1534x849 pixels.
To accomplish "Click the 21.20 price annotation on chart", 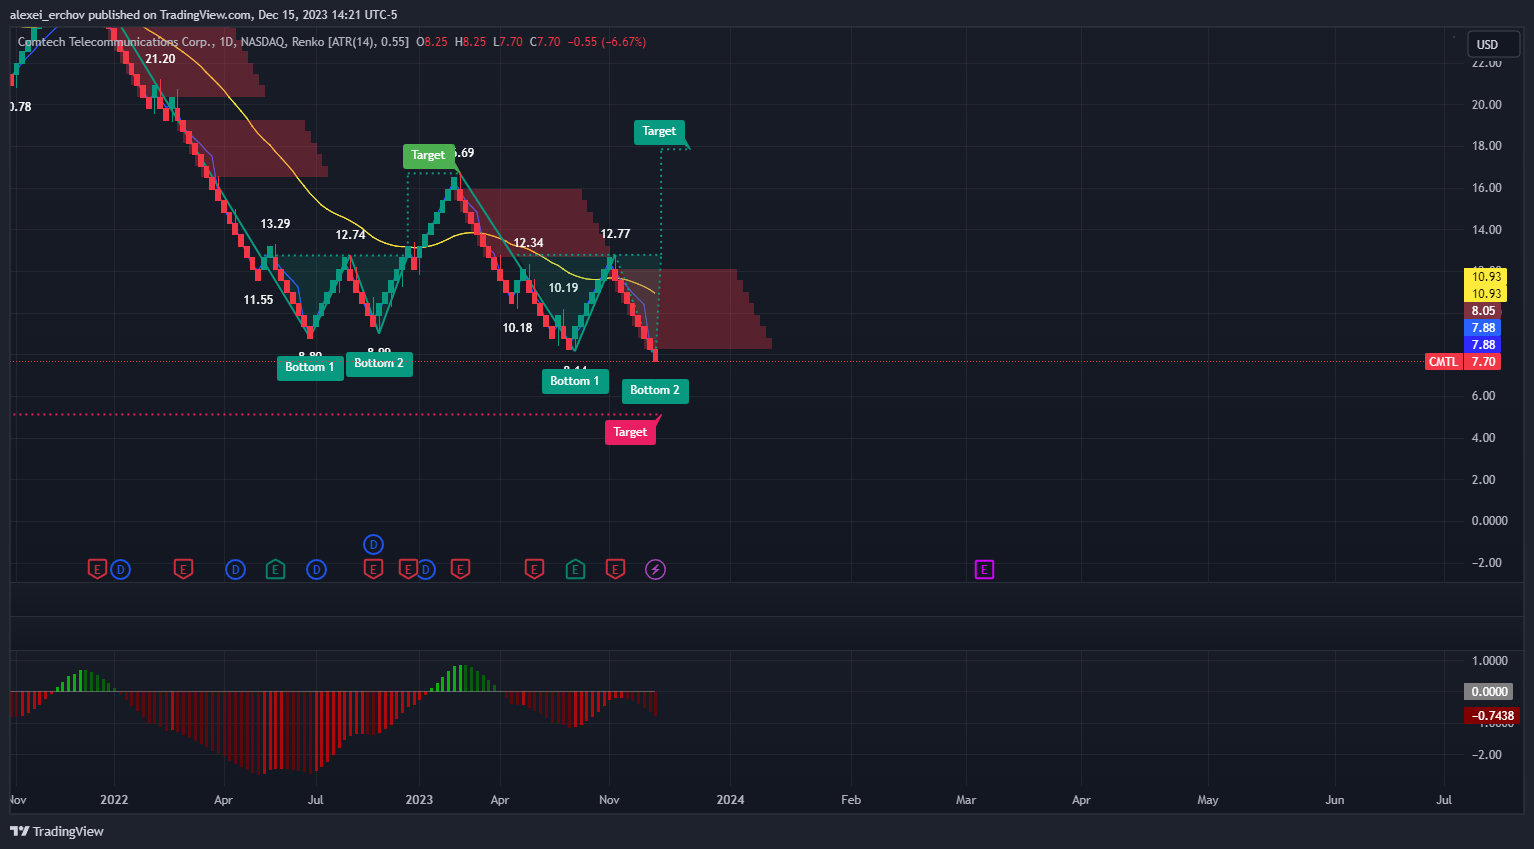I will 160,59.
